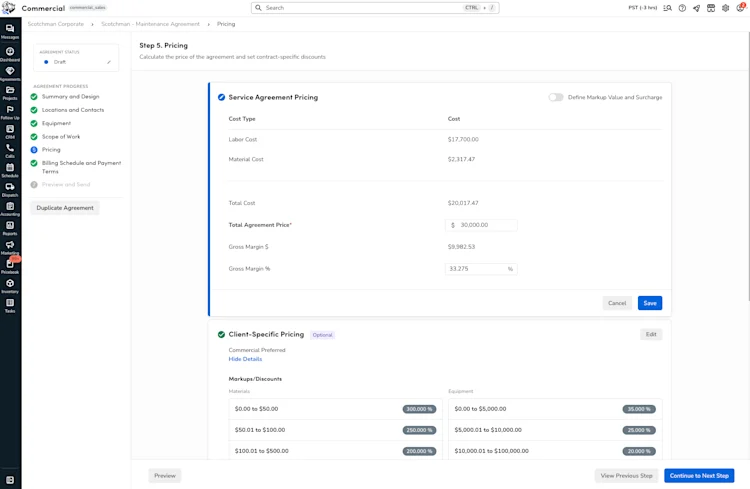The width and height of the screenshot is (750, 489).
Task: Click the rocket icon in the header
Action: [696, 8]
